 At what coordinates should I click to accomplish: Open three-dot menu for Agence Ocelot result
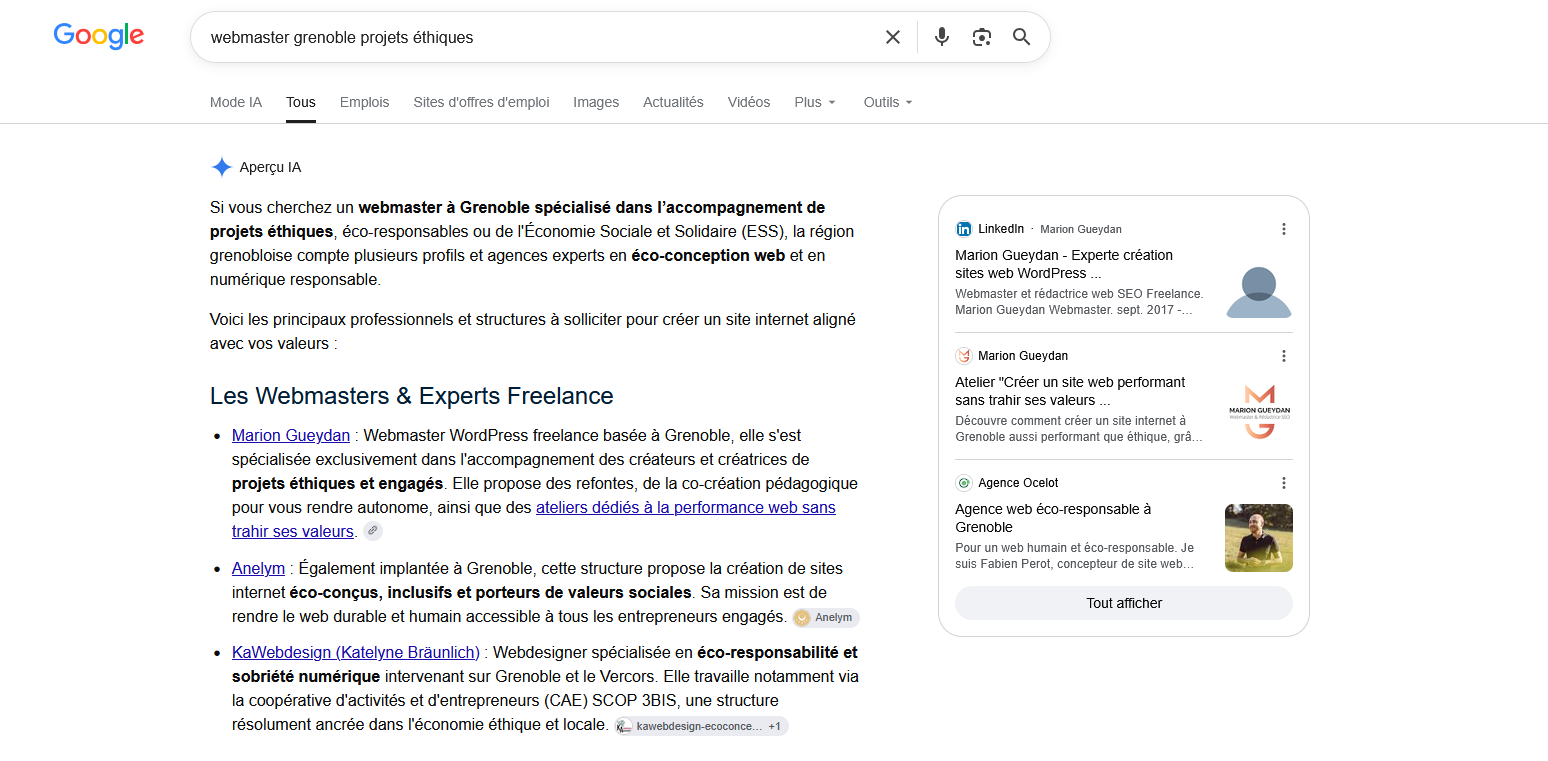(x=1284, y=483)
